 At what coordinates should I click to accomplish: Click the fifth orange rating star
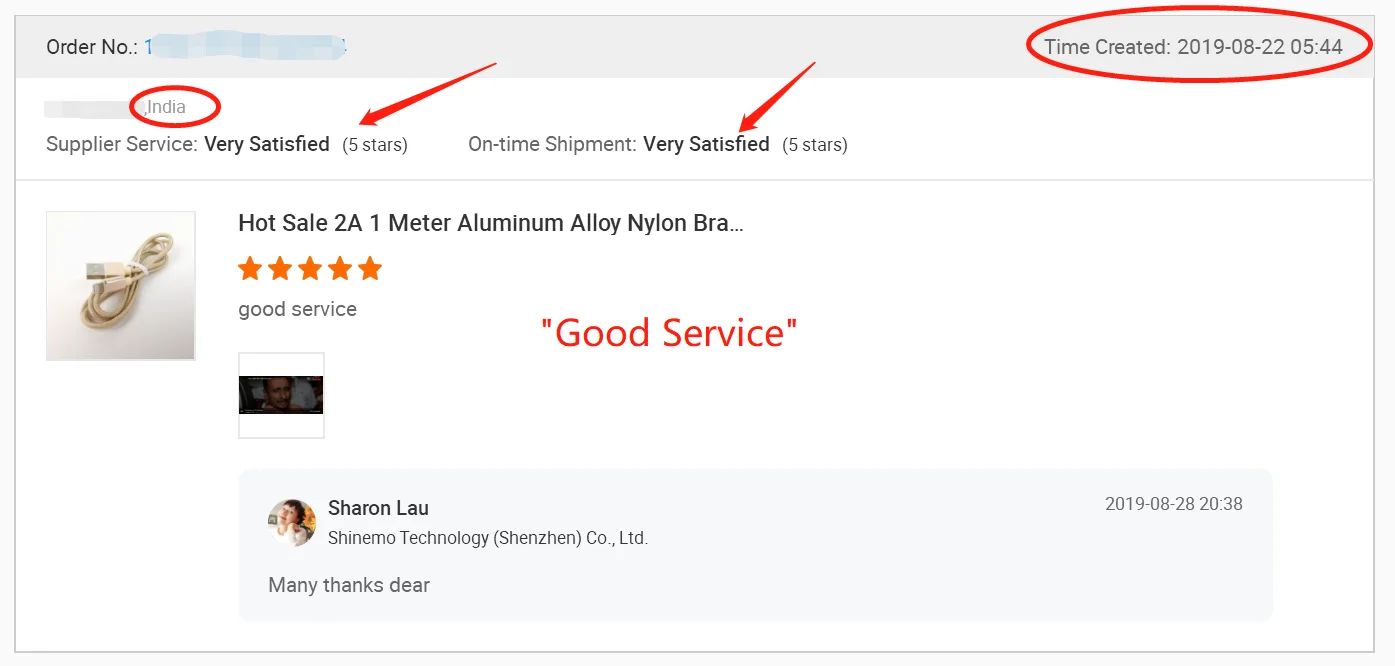[370, 268]
